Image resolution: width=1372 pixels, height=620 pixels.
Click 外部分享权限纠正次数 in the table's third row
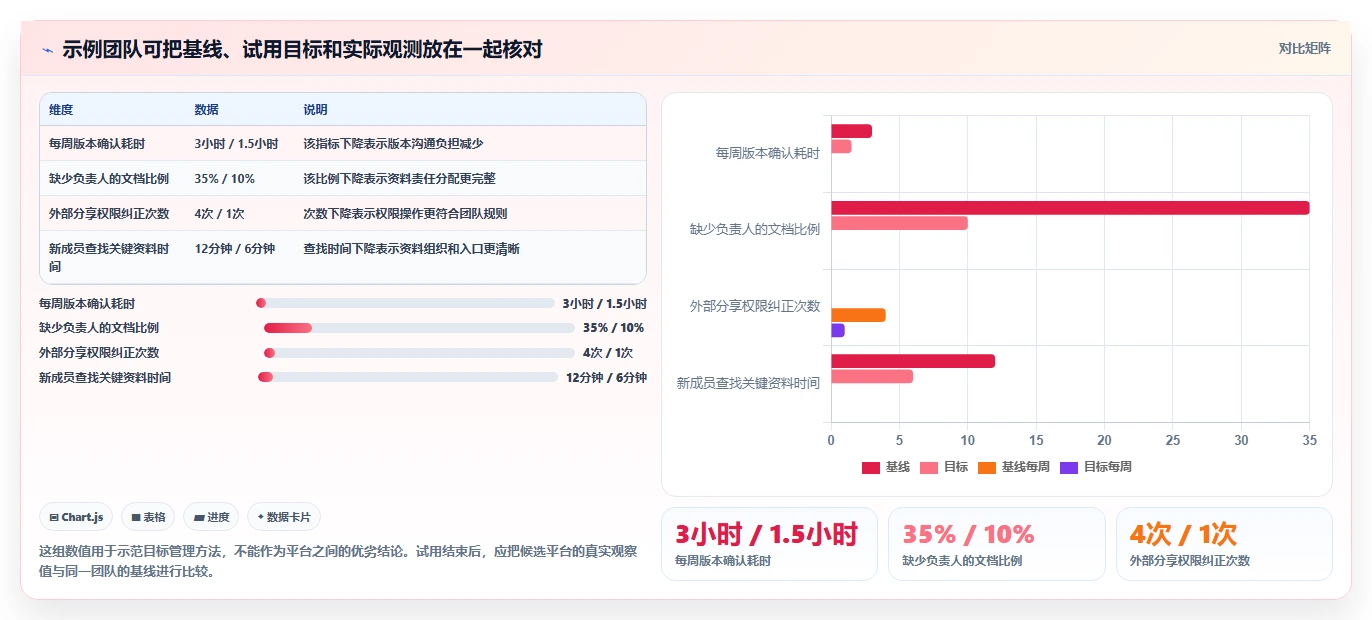pyautogui.click(x=109, y=214)
